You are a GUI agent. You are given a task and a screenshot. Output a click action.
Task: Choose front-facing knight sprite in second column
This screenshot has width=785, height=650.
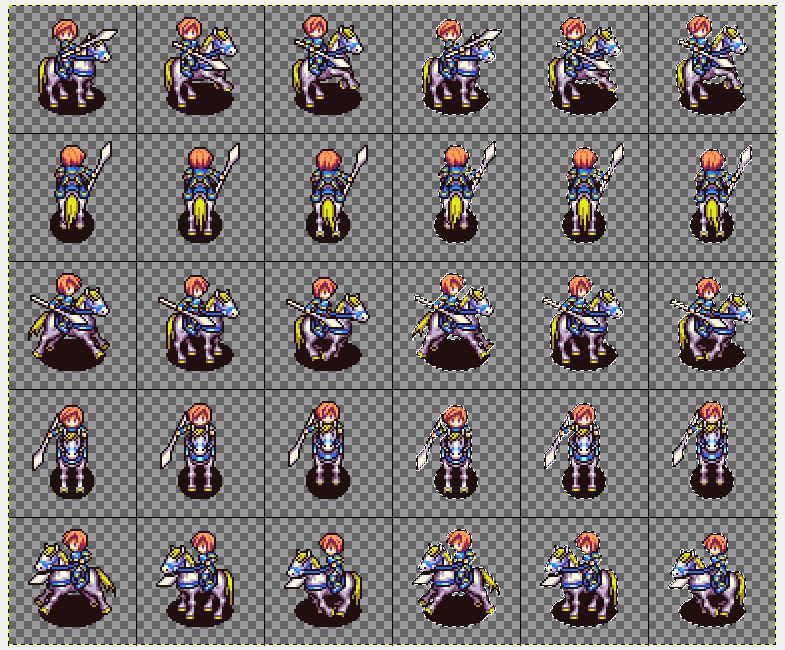click(x=191, y=451)
